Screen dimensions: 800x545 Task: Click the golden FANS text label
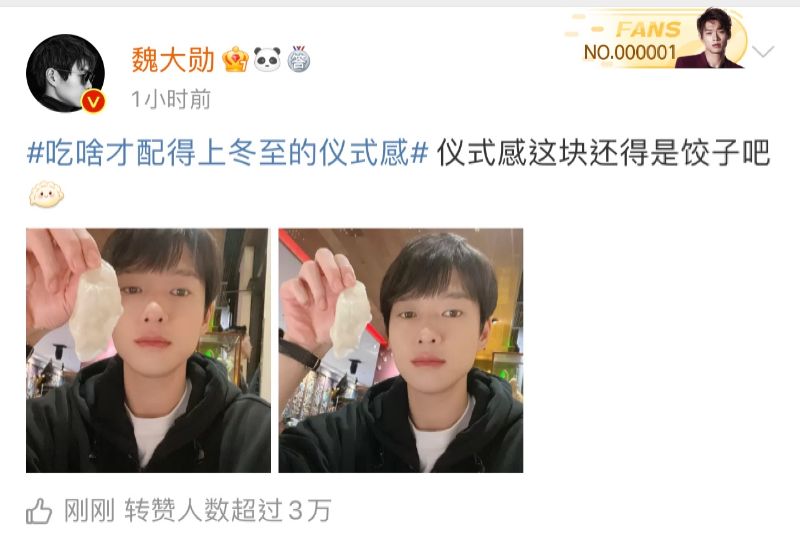point(648,29)
